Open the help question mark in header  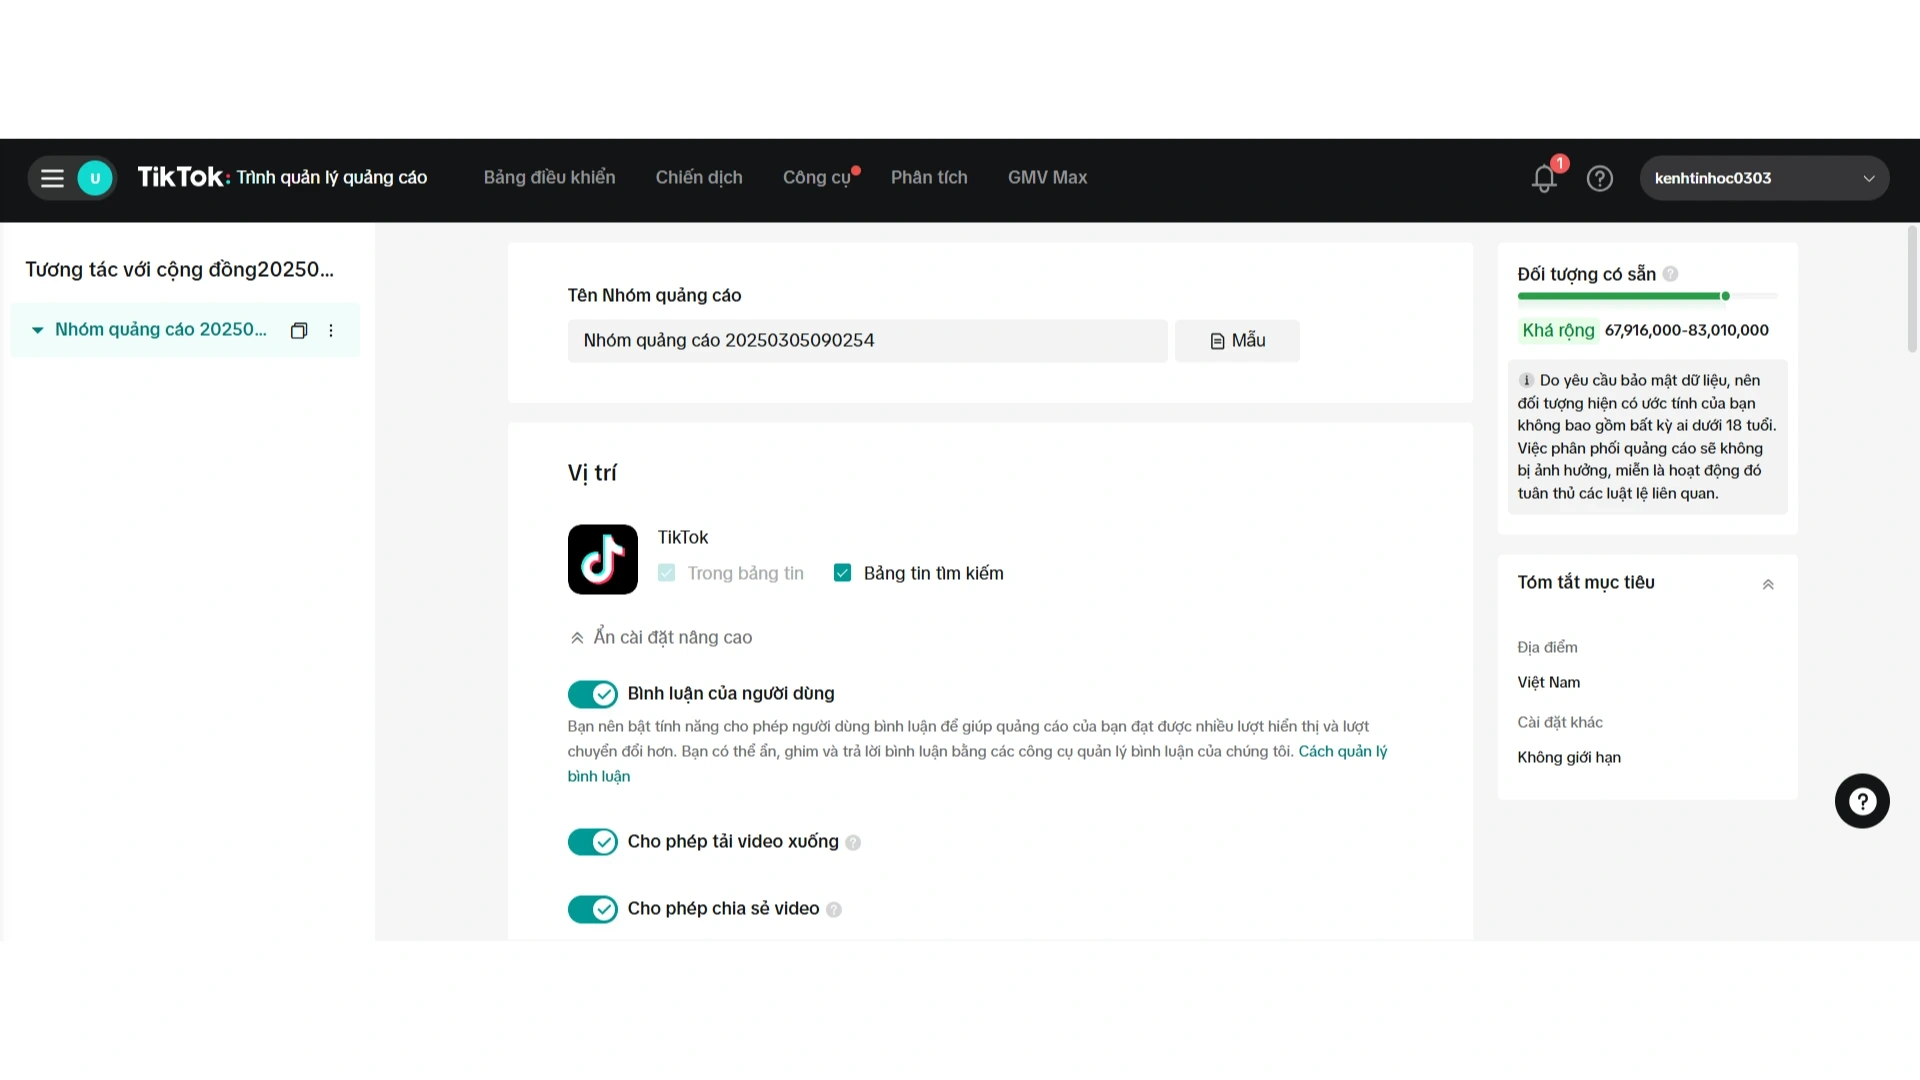[1600, 178]
